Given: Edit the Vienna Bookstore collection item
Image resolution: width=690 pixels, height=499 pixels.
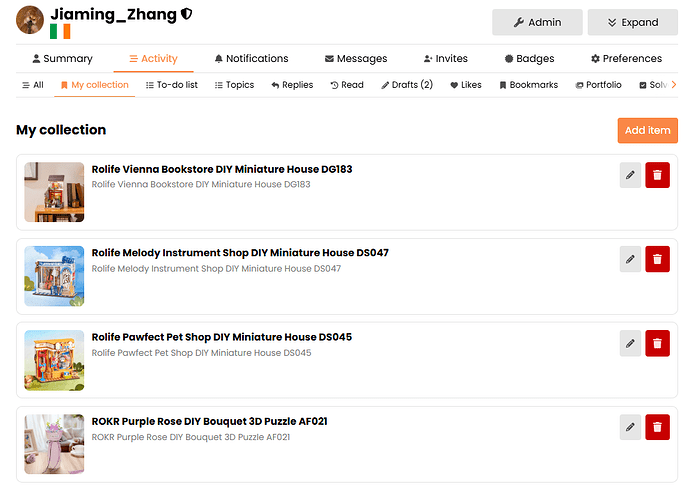Looking at the screenshot, I should pos(630,175).
